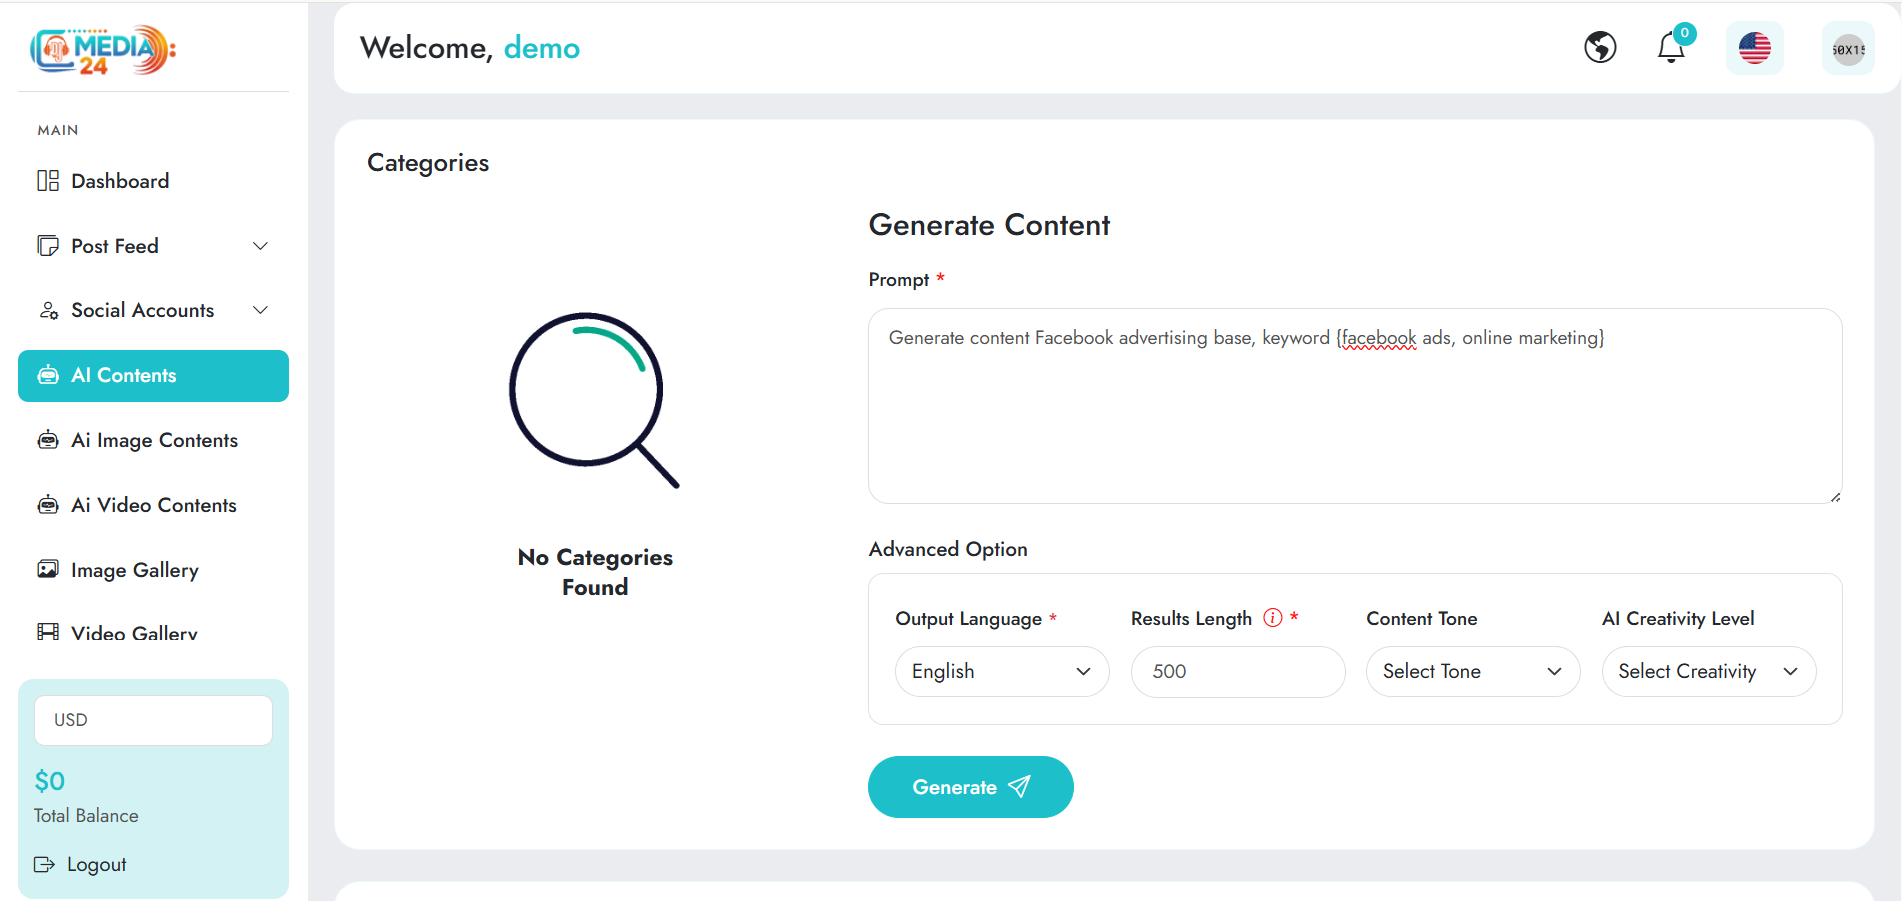Click the globe icon in header
This screenshot has width=1902, height=901.
point(1600,47)
